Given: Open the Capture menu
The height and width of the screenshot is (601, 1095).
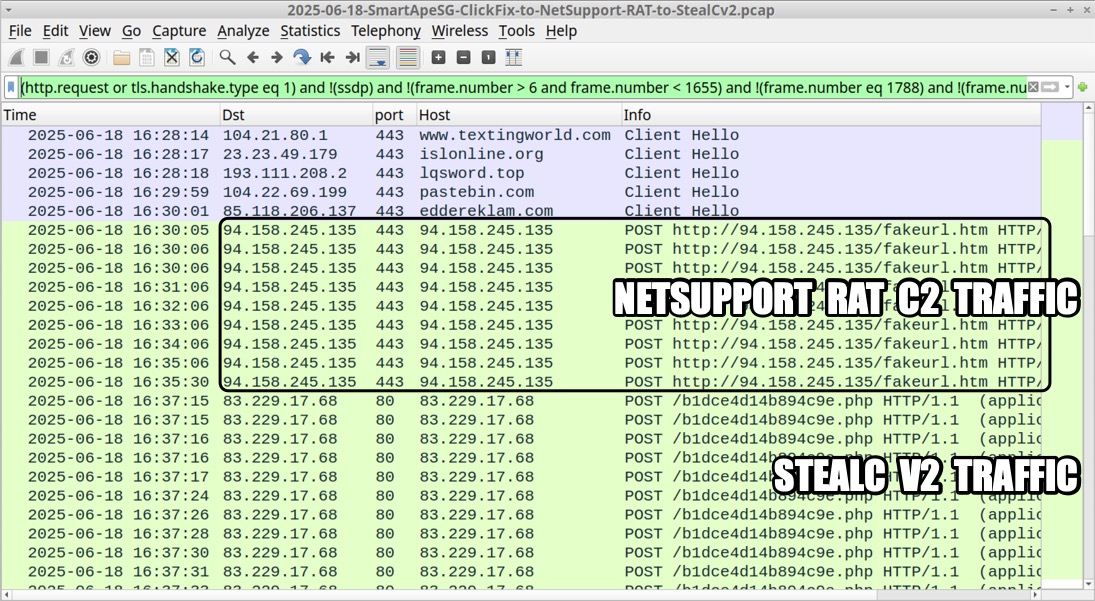Looking at the screenshot, I should [179, 31].
